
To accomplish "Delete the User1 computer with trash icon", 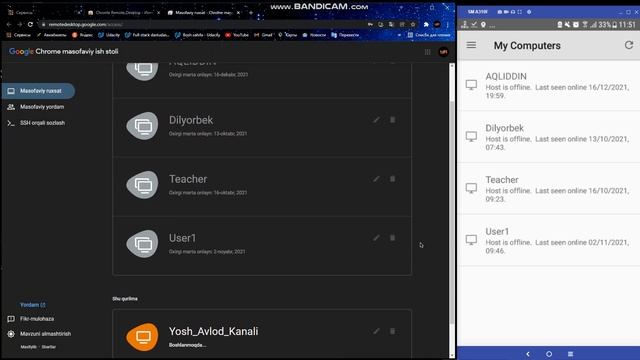I will coord(392,238).
